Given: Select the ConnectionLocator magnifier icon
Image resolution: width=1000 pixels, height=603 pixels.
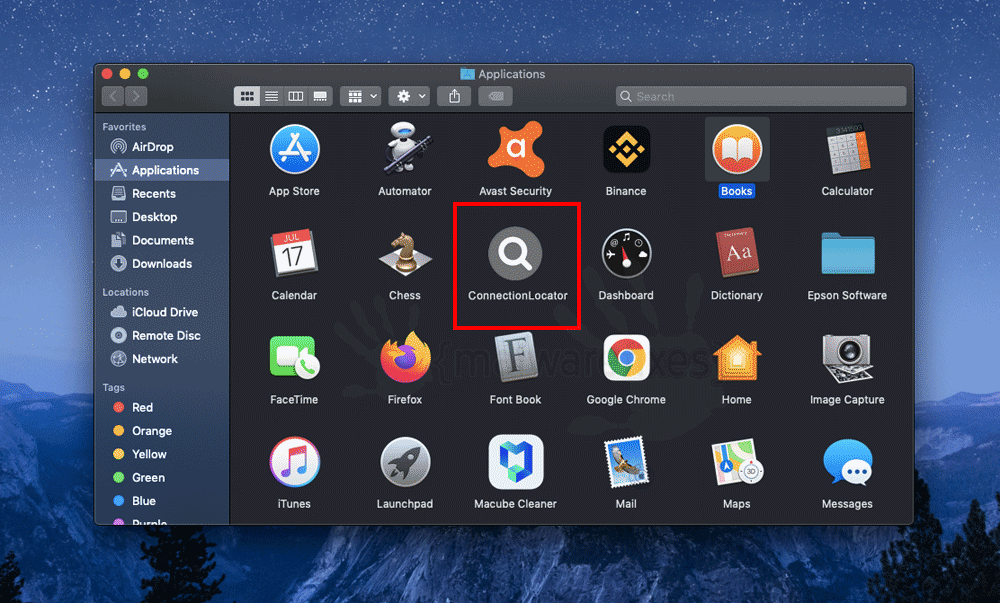Looking at the screenshot, I should click(515, 253).
